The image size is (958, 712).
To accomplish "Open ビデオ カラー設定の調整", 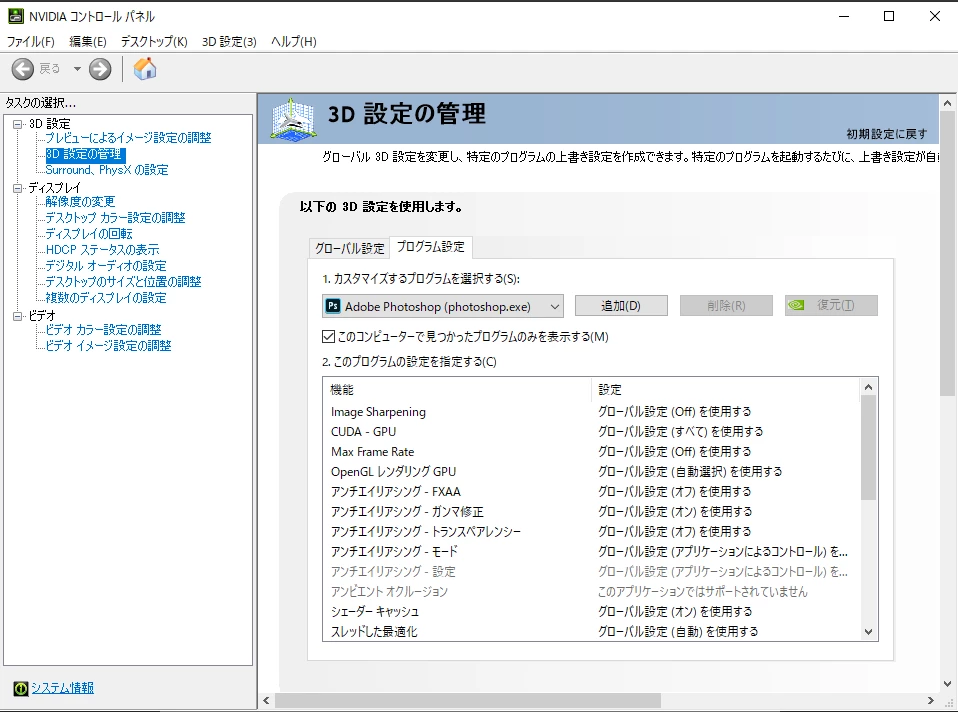I will click(x=103, y=330).
